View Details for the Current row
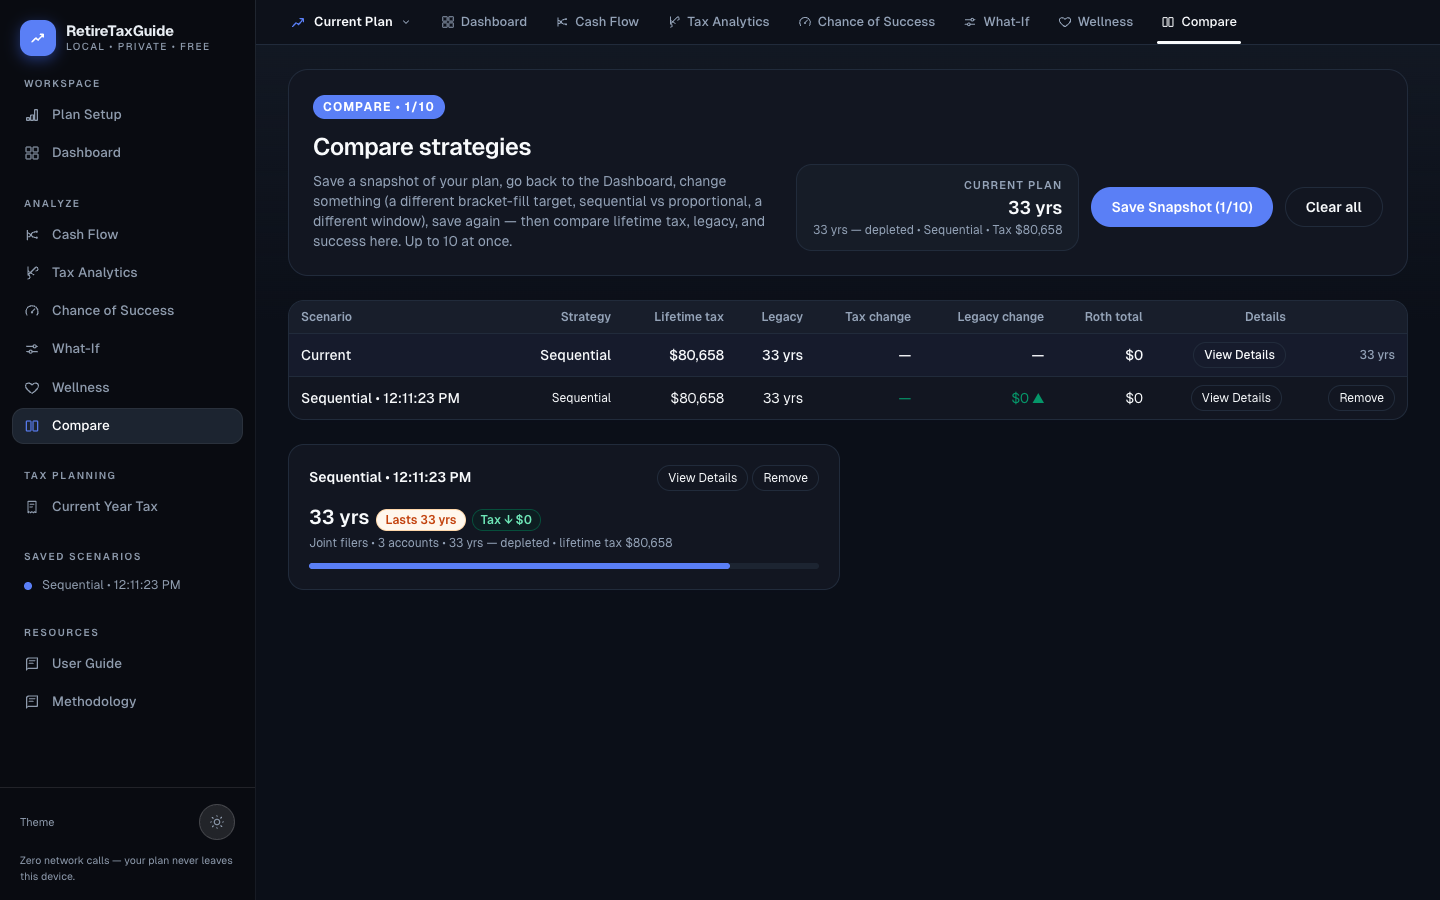 [x=1239, y=355]
